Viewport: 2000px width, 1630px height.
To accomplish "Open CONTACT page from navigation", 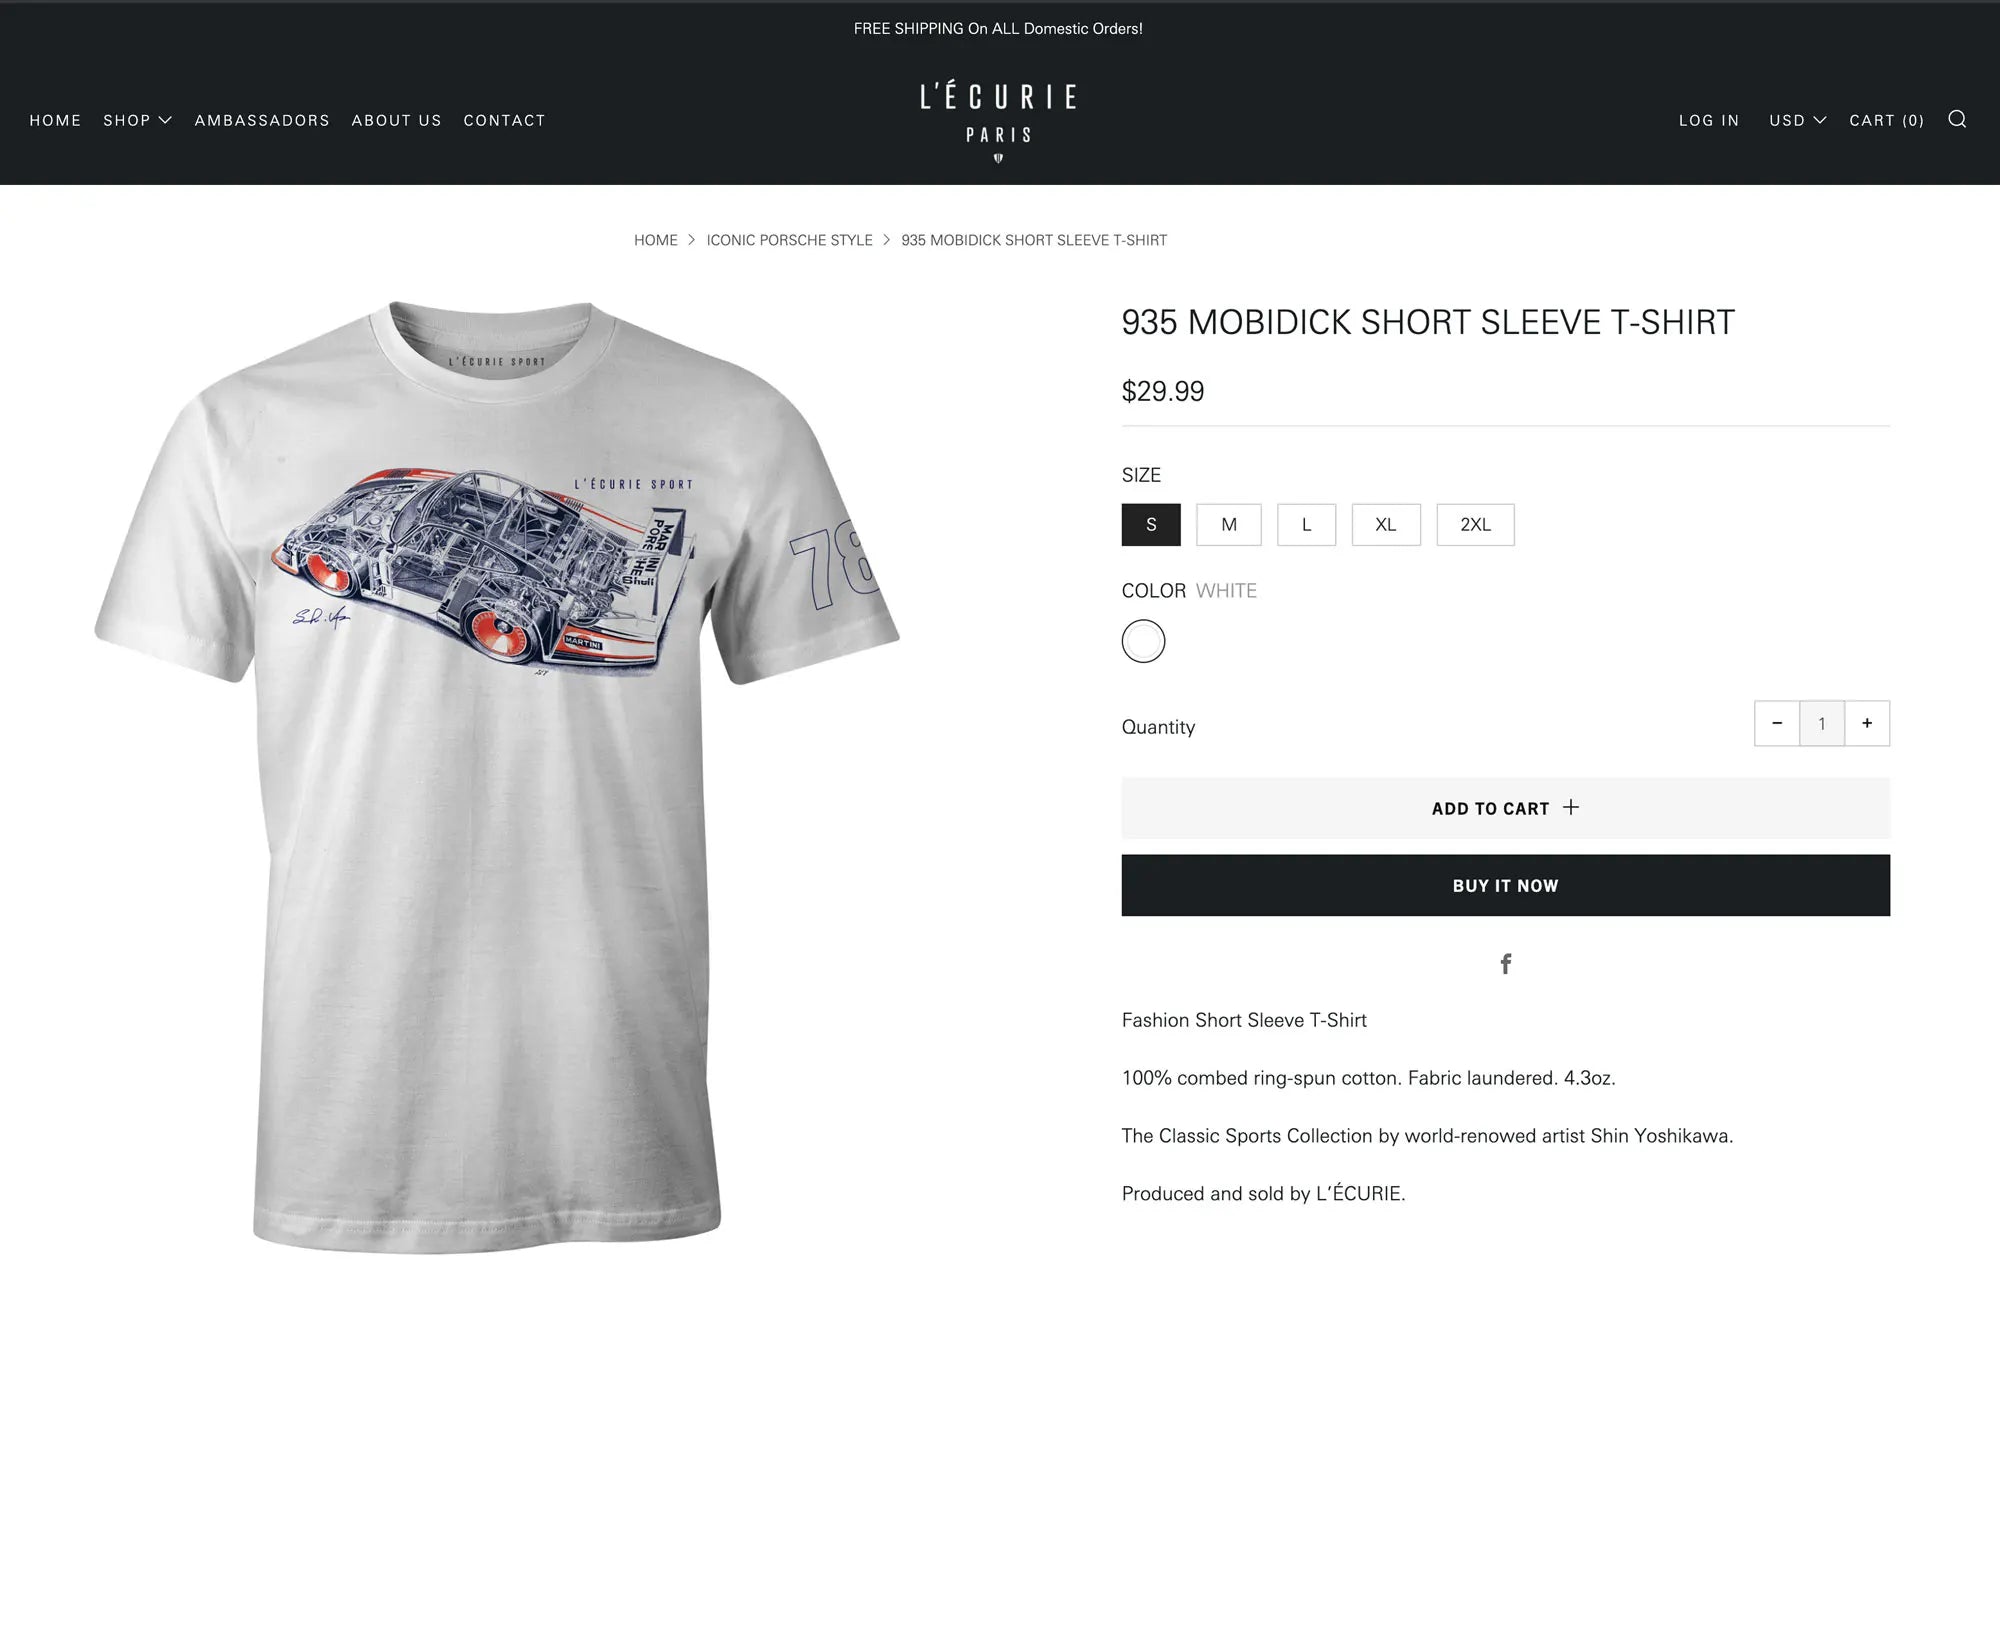I will pos(504,120).
